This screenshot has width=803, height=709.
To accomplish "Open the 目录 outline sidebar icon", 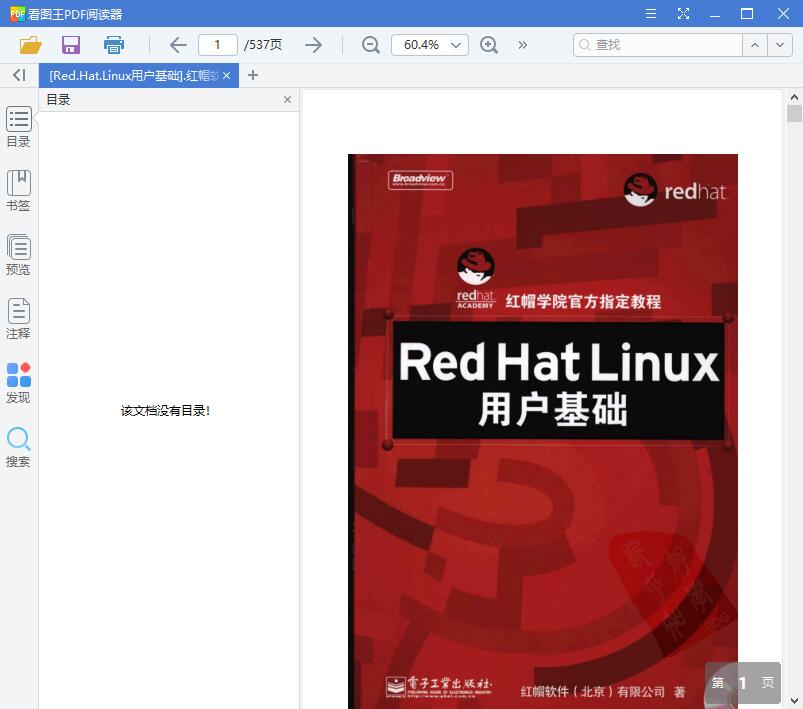I will [18, 127].
